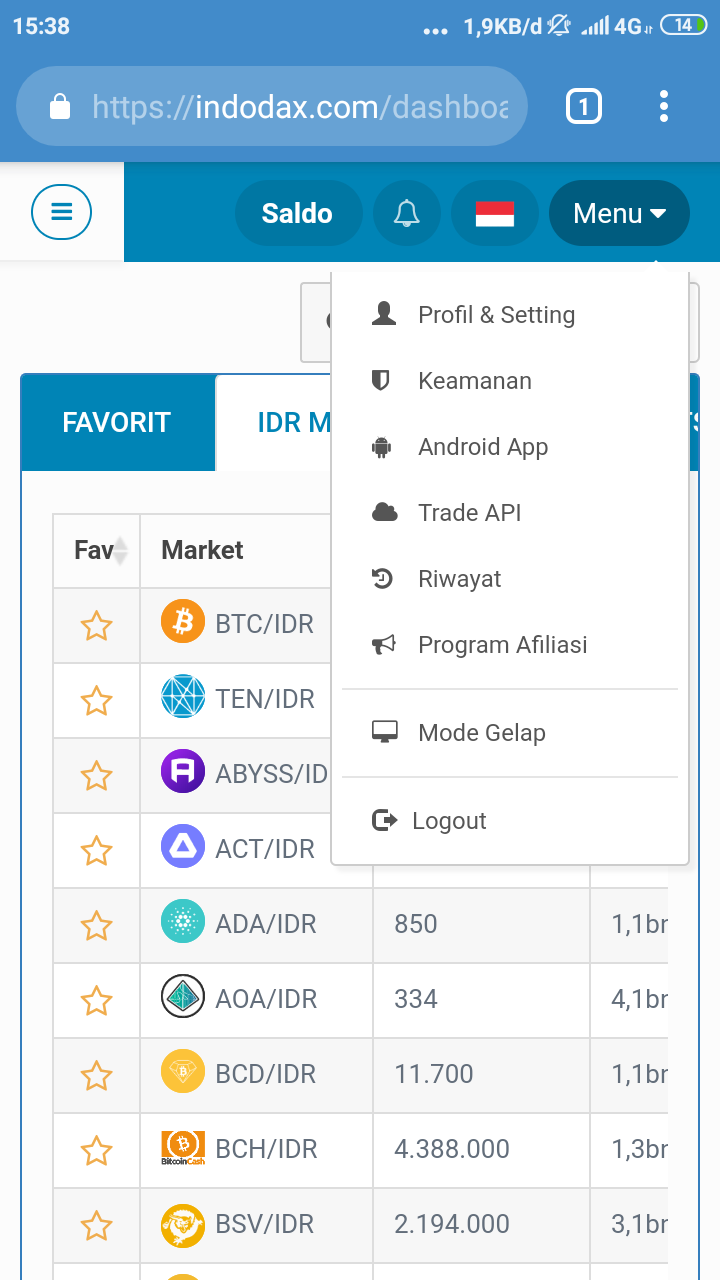Image resolution: width=720 pixels, height=1280 pixels.
Task: Click the history clock icon beside Riwayat
Action: coord(382,578)
